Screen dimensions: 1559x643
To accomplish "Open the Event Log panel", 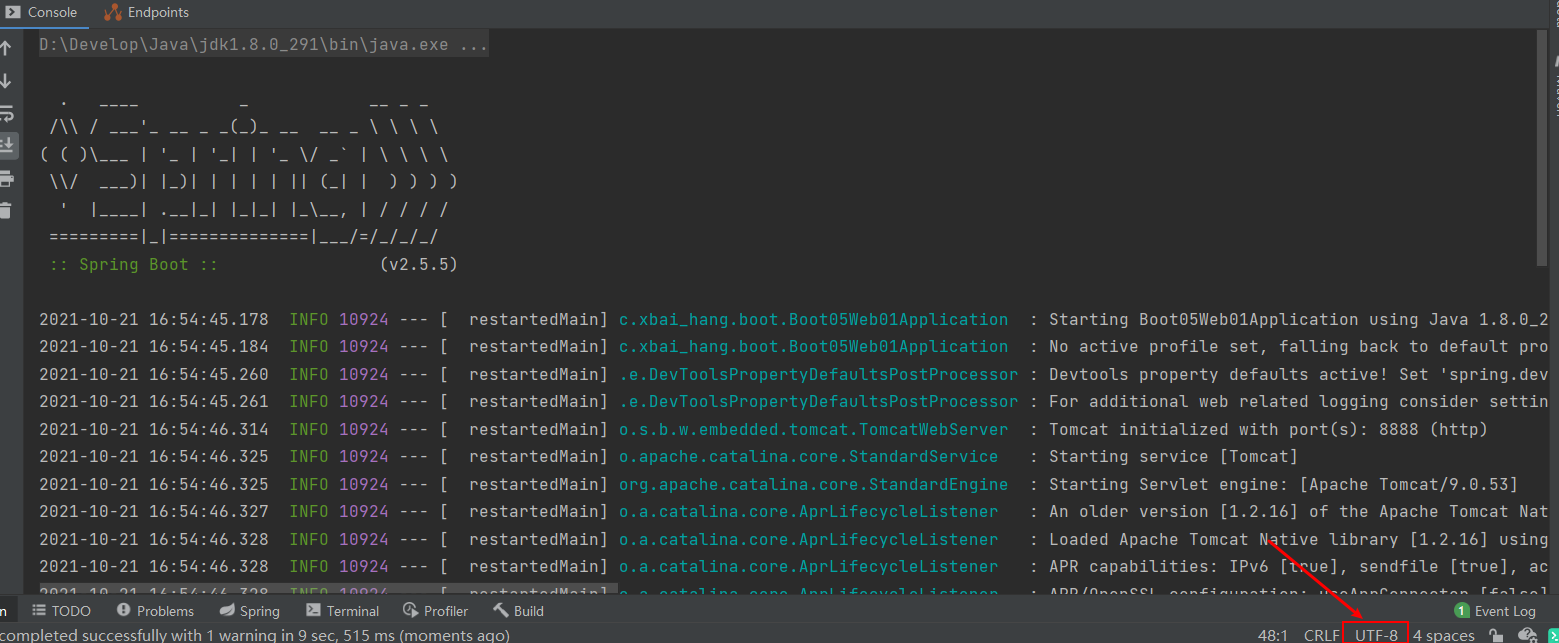I will click(x=1495, y=611).
